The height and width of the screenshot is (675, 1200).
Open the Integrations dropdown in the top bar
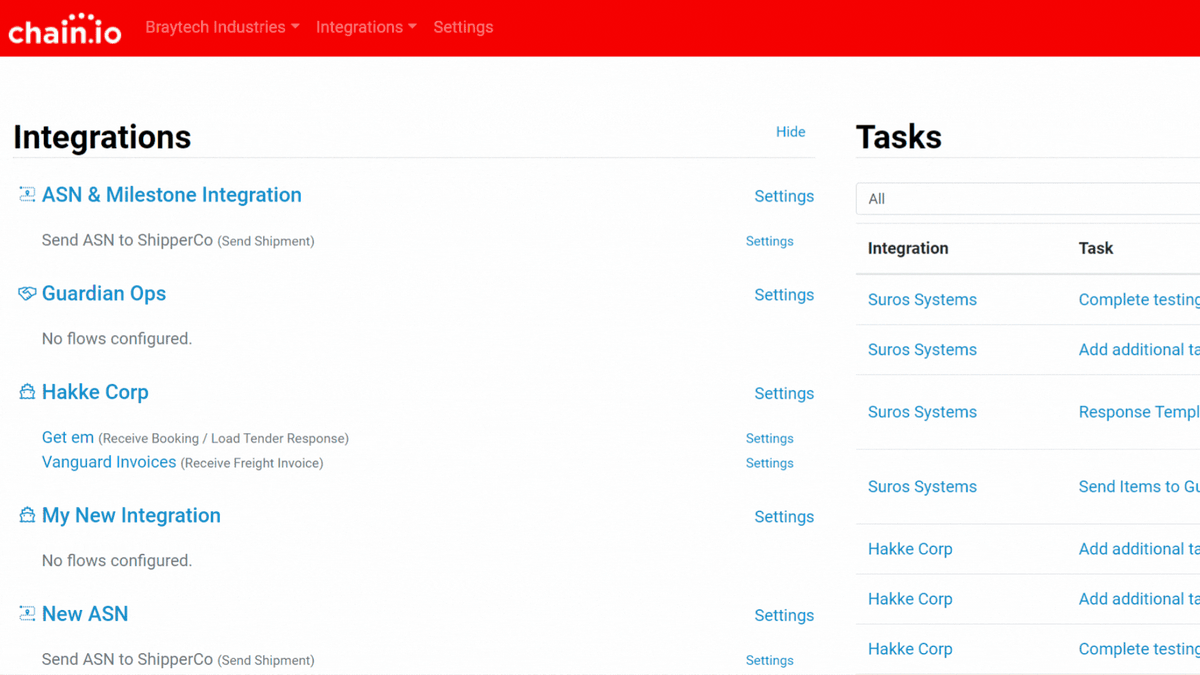pyautogui.click(x=358, y=27)
